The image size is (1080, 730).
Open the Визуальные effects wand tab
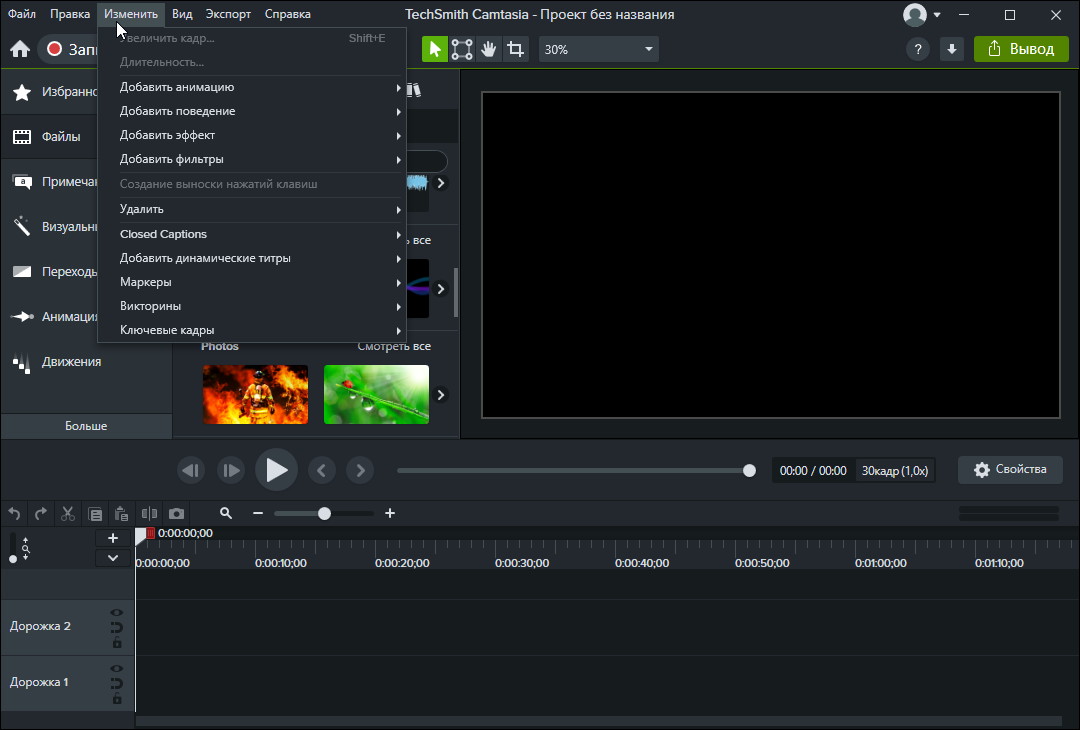(x=50, y=227)
